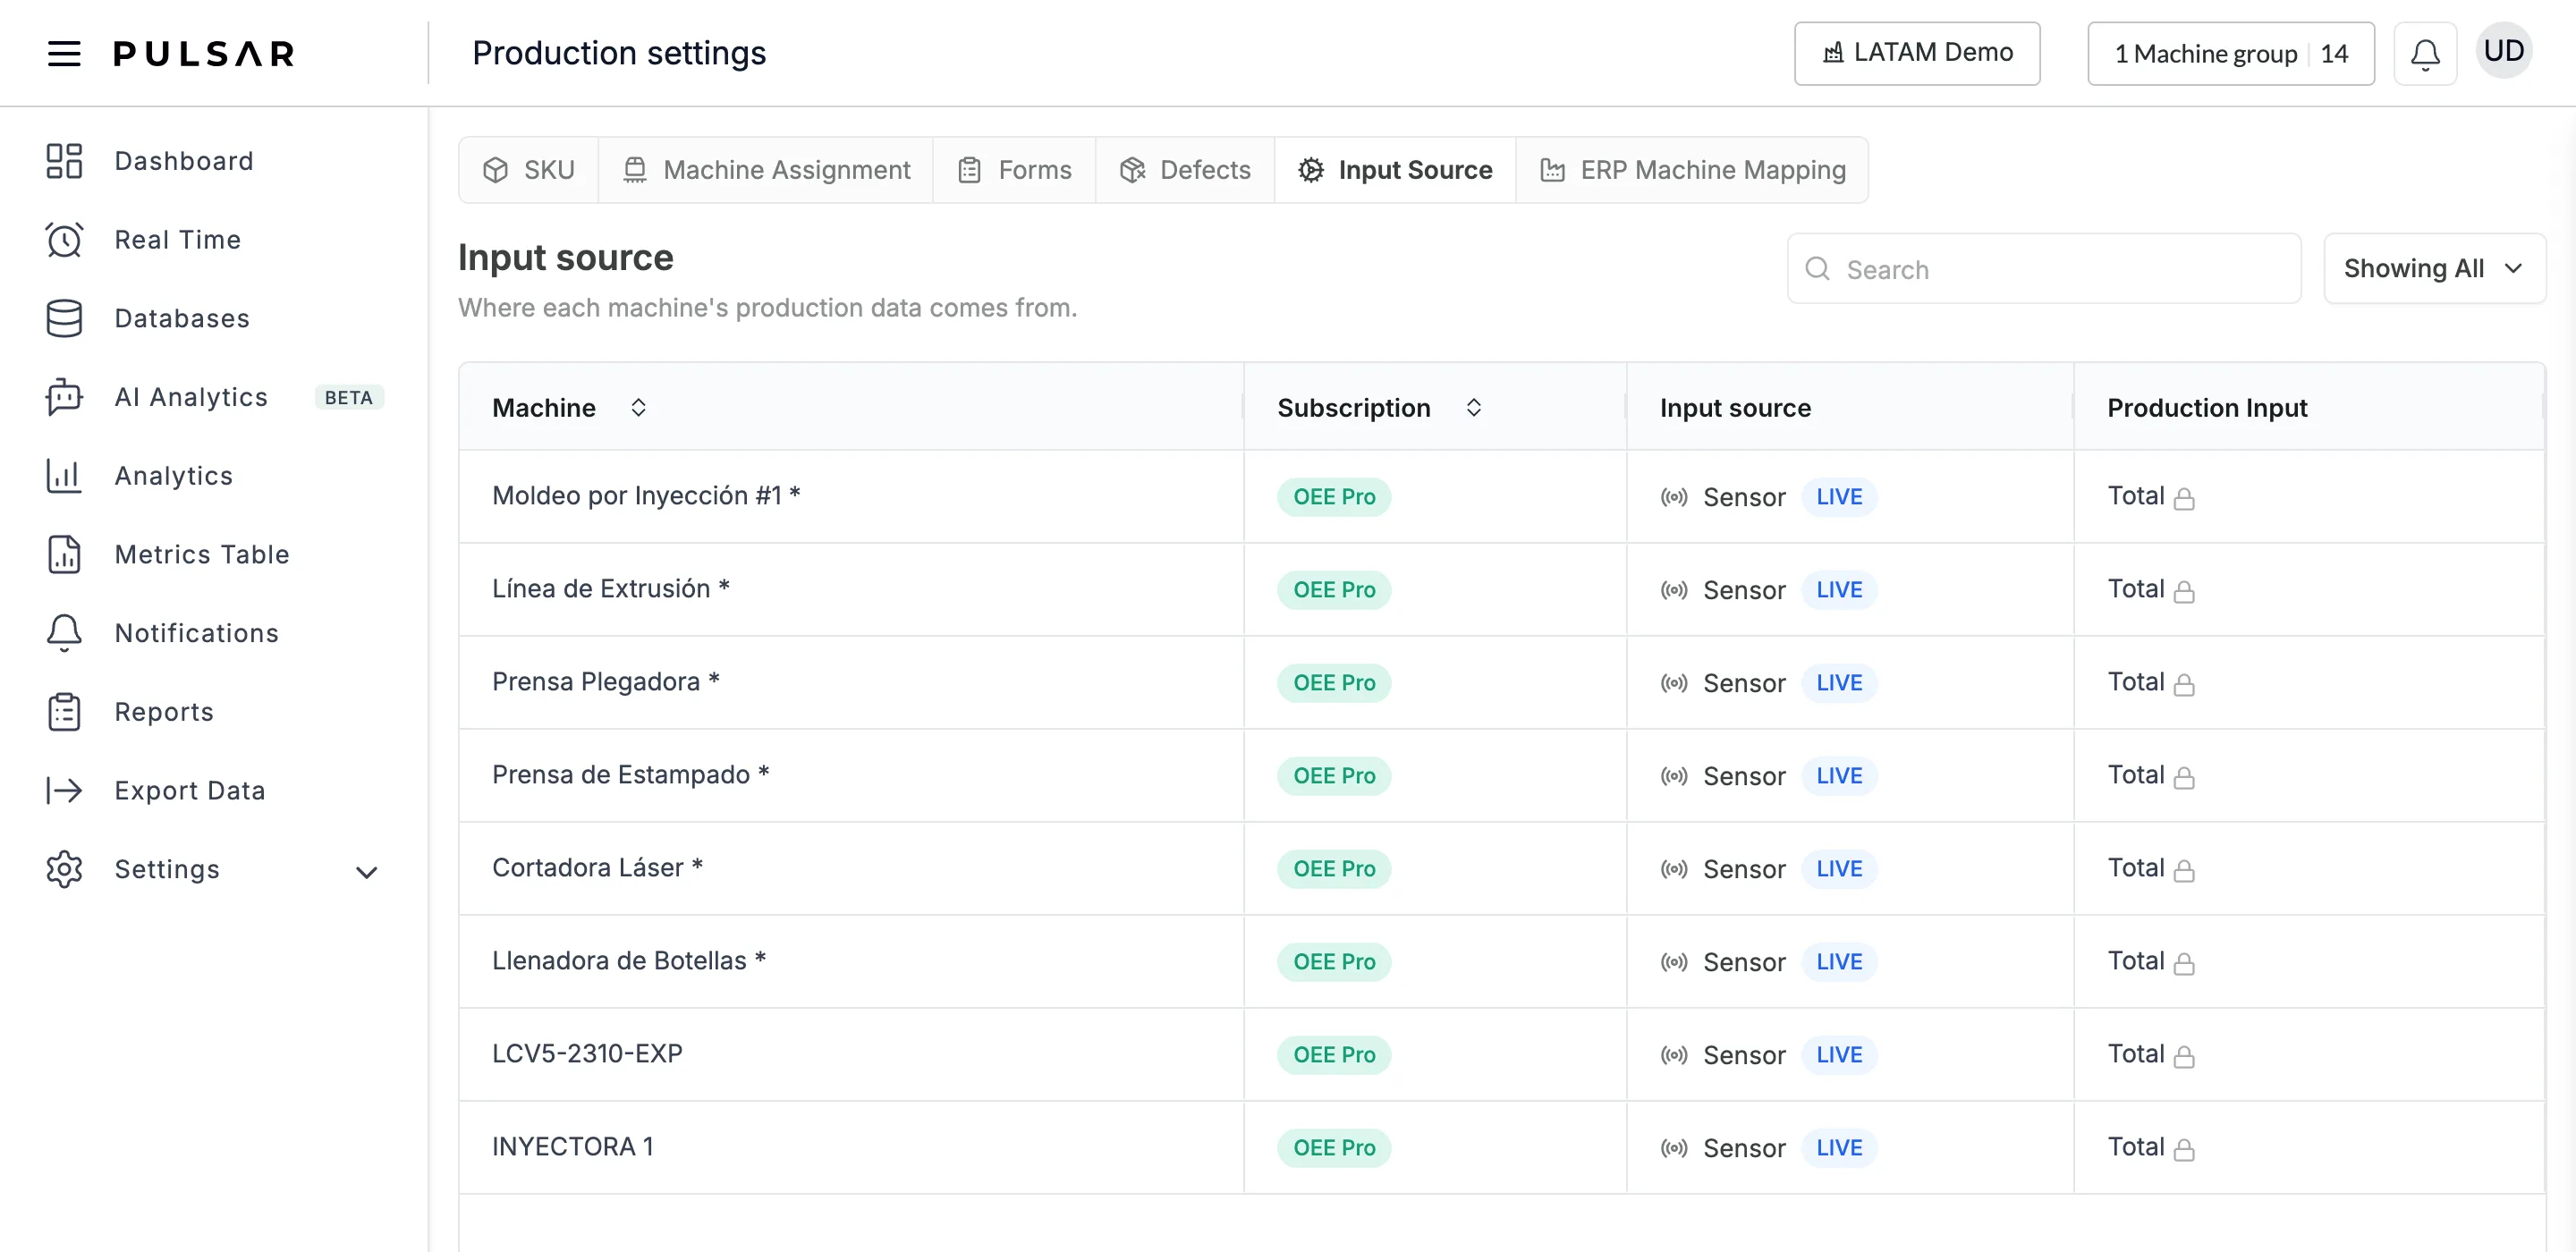
Task: Select the Llenadora de Botellas machine name
Action: [629, 961]
